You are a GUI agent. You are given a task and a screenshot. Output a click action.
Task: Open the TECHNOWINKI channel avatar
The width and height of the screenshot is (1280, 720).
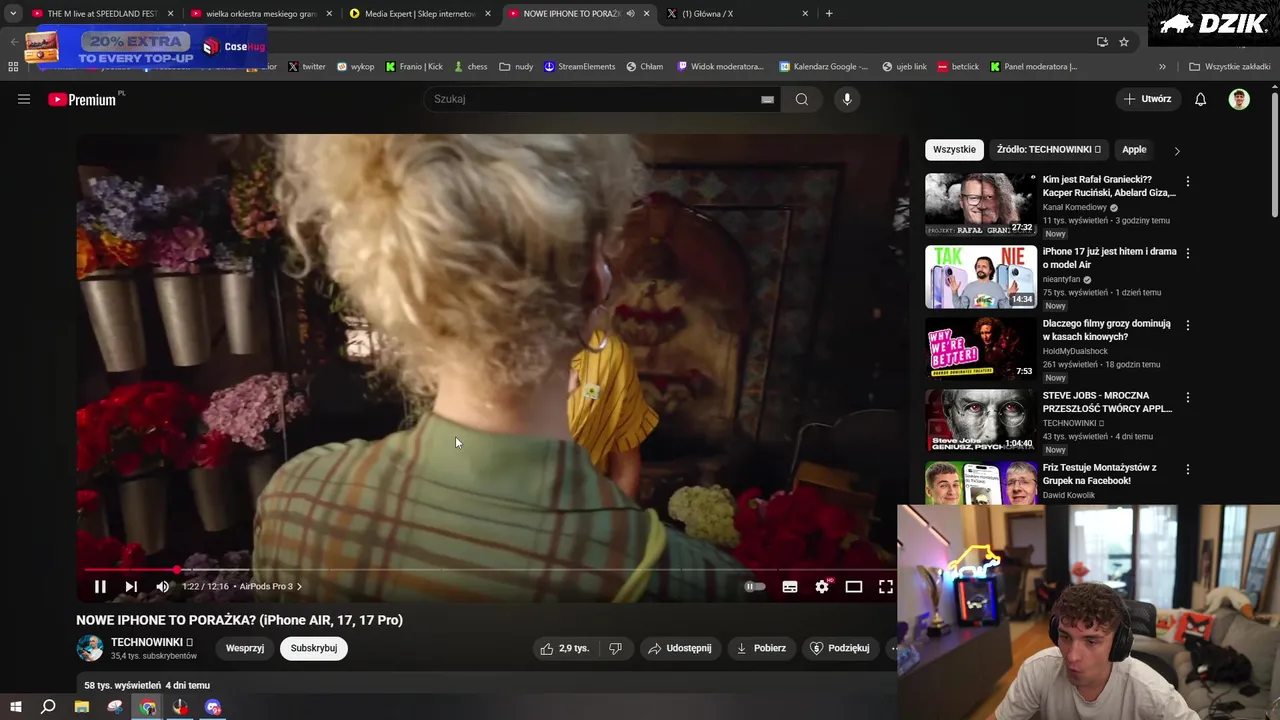tap(90, 648)
